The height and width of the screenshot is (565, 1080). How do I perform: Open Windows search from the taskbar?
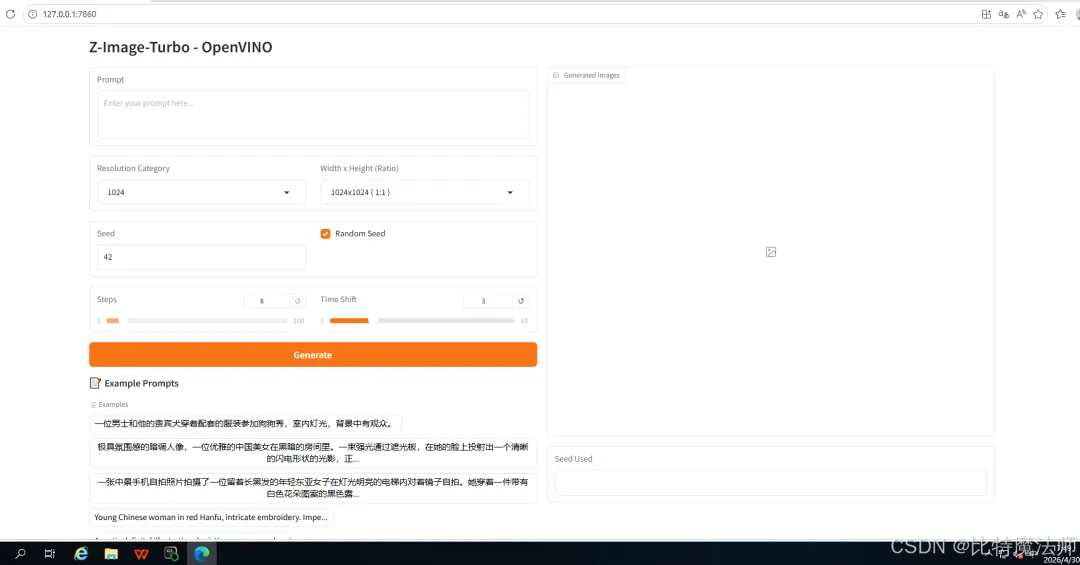pos(20,553)
